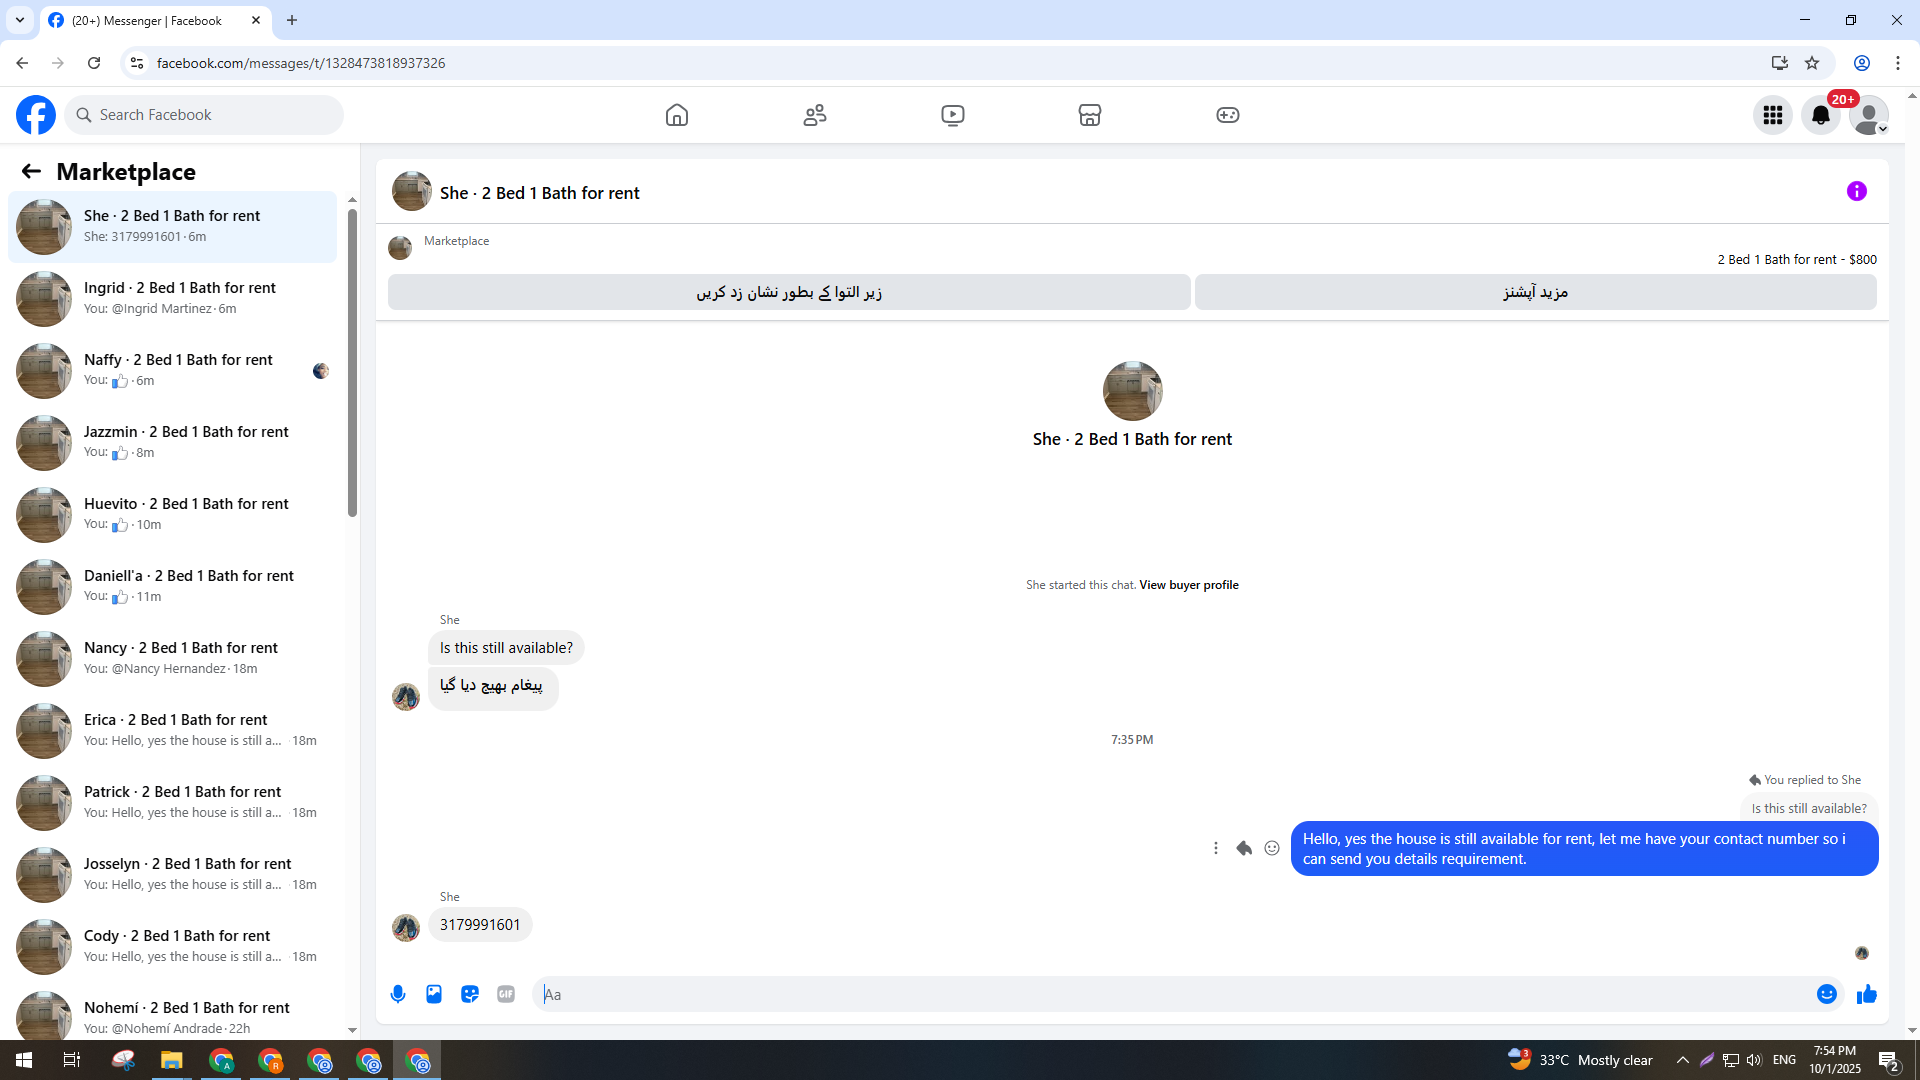Open the Gaming icon in top navigation
Viewport: 1920px width, 1080px height.
pos(1228,115)
